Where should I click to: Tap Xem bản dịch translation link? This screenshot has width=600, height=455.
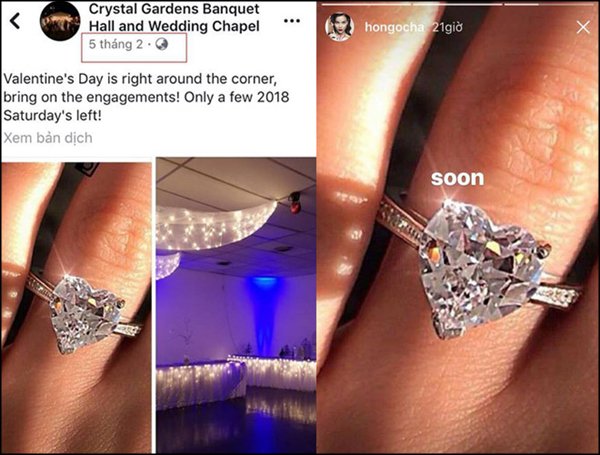click(x=48, y=138)
